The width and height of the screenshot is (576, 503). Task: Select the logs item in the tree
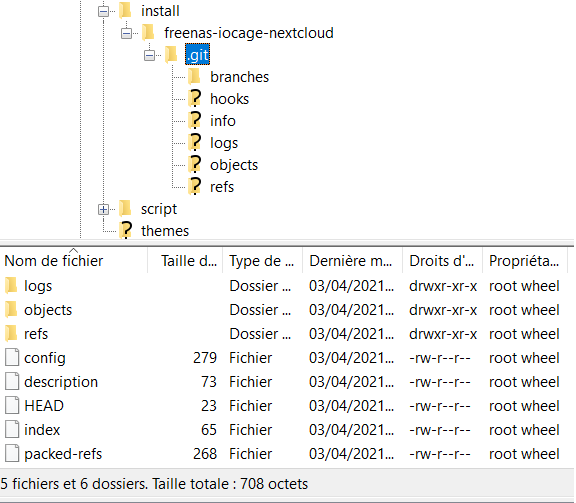click(224, 143)
